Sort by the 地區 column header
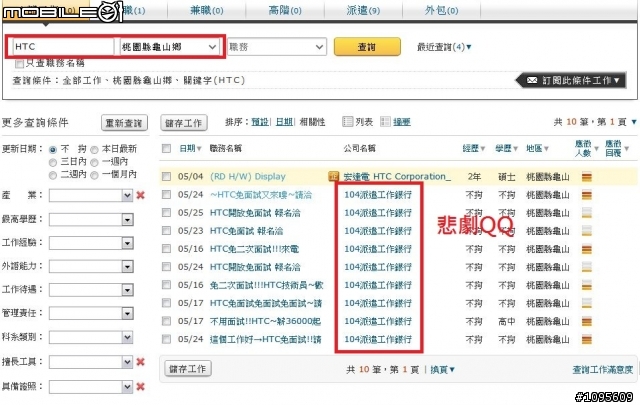This screenshot has height=405, width=640. coord(537,148)
